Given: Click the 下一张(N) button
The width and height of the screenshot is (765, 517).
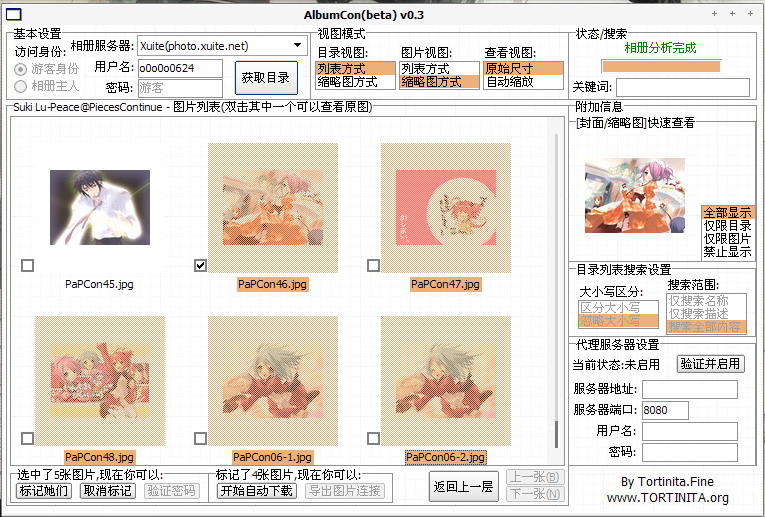Looking at the screenshot, I should [535, 494].
